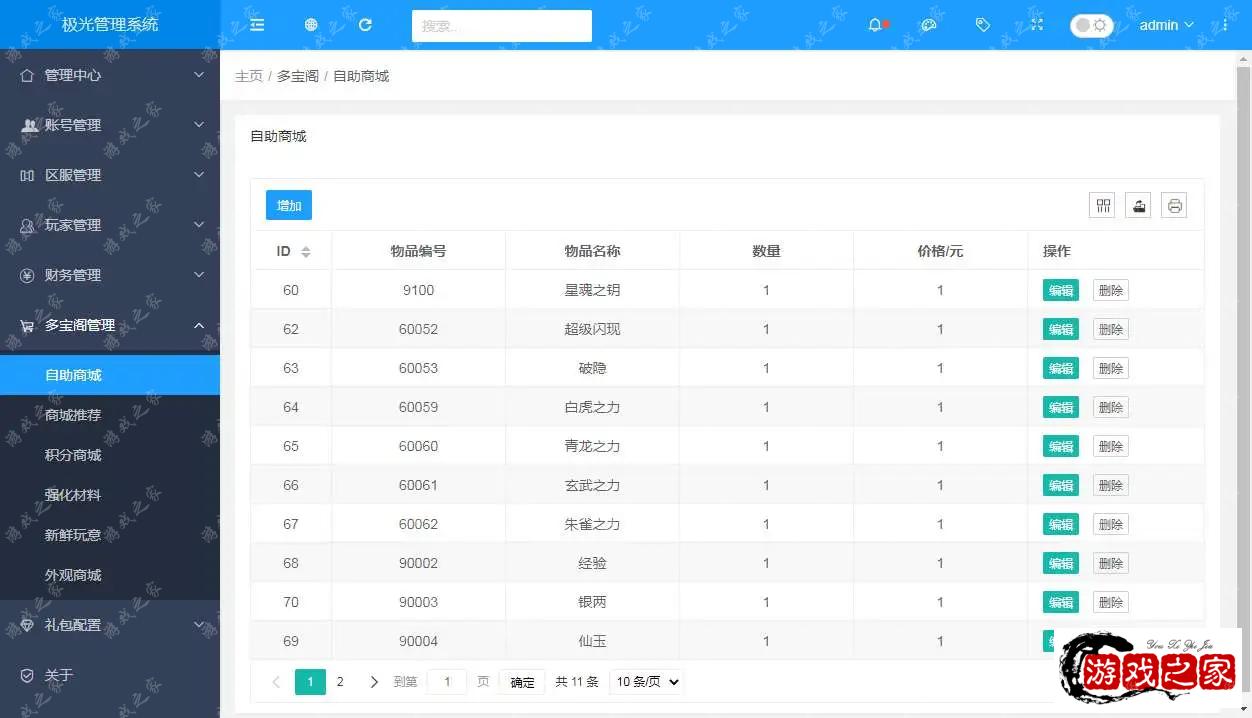Open notifications via the bell icon
Viewport: 1252px width, 718px height.
876,25
